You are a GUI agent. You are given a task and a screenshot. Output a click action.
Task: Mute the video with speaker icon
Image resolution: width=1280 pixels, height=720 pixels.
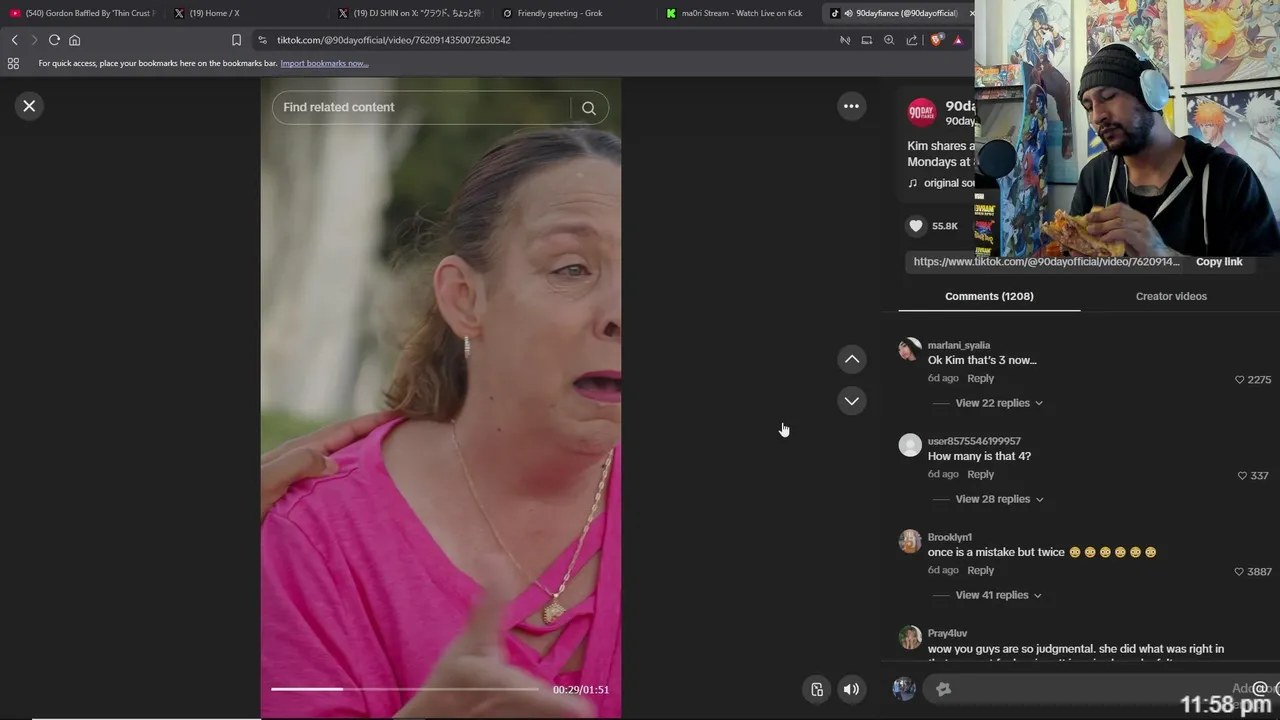click(x=851, y=689)
